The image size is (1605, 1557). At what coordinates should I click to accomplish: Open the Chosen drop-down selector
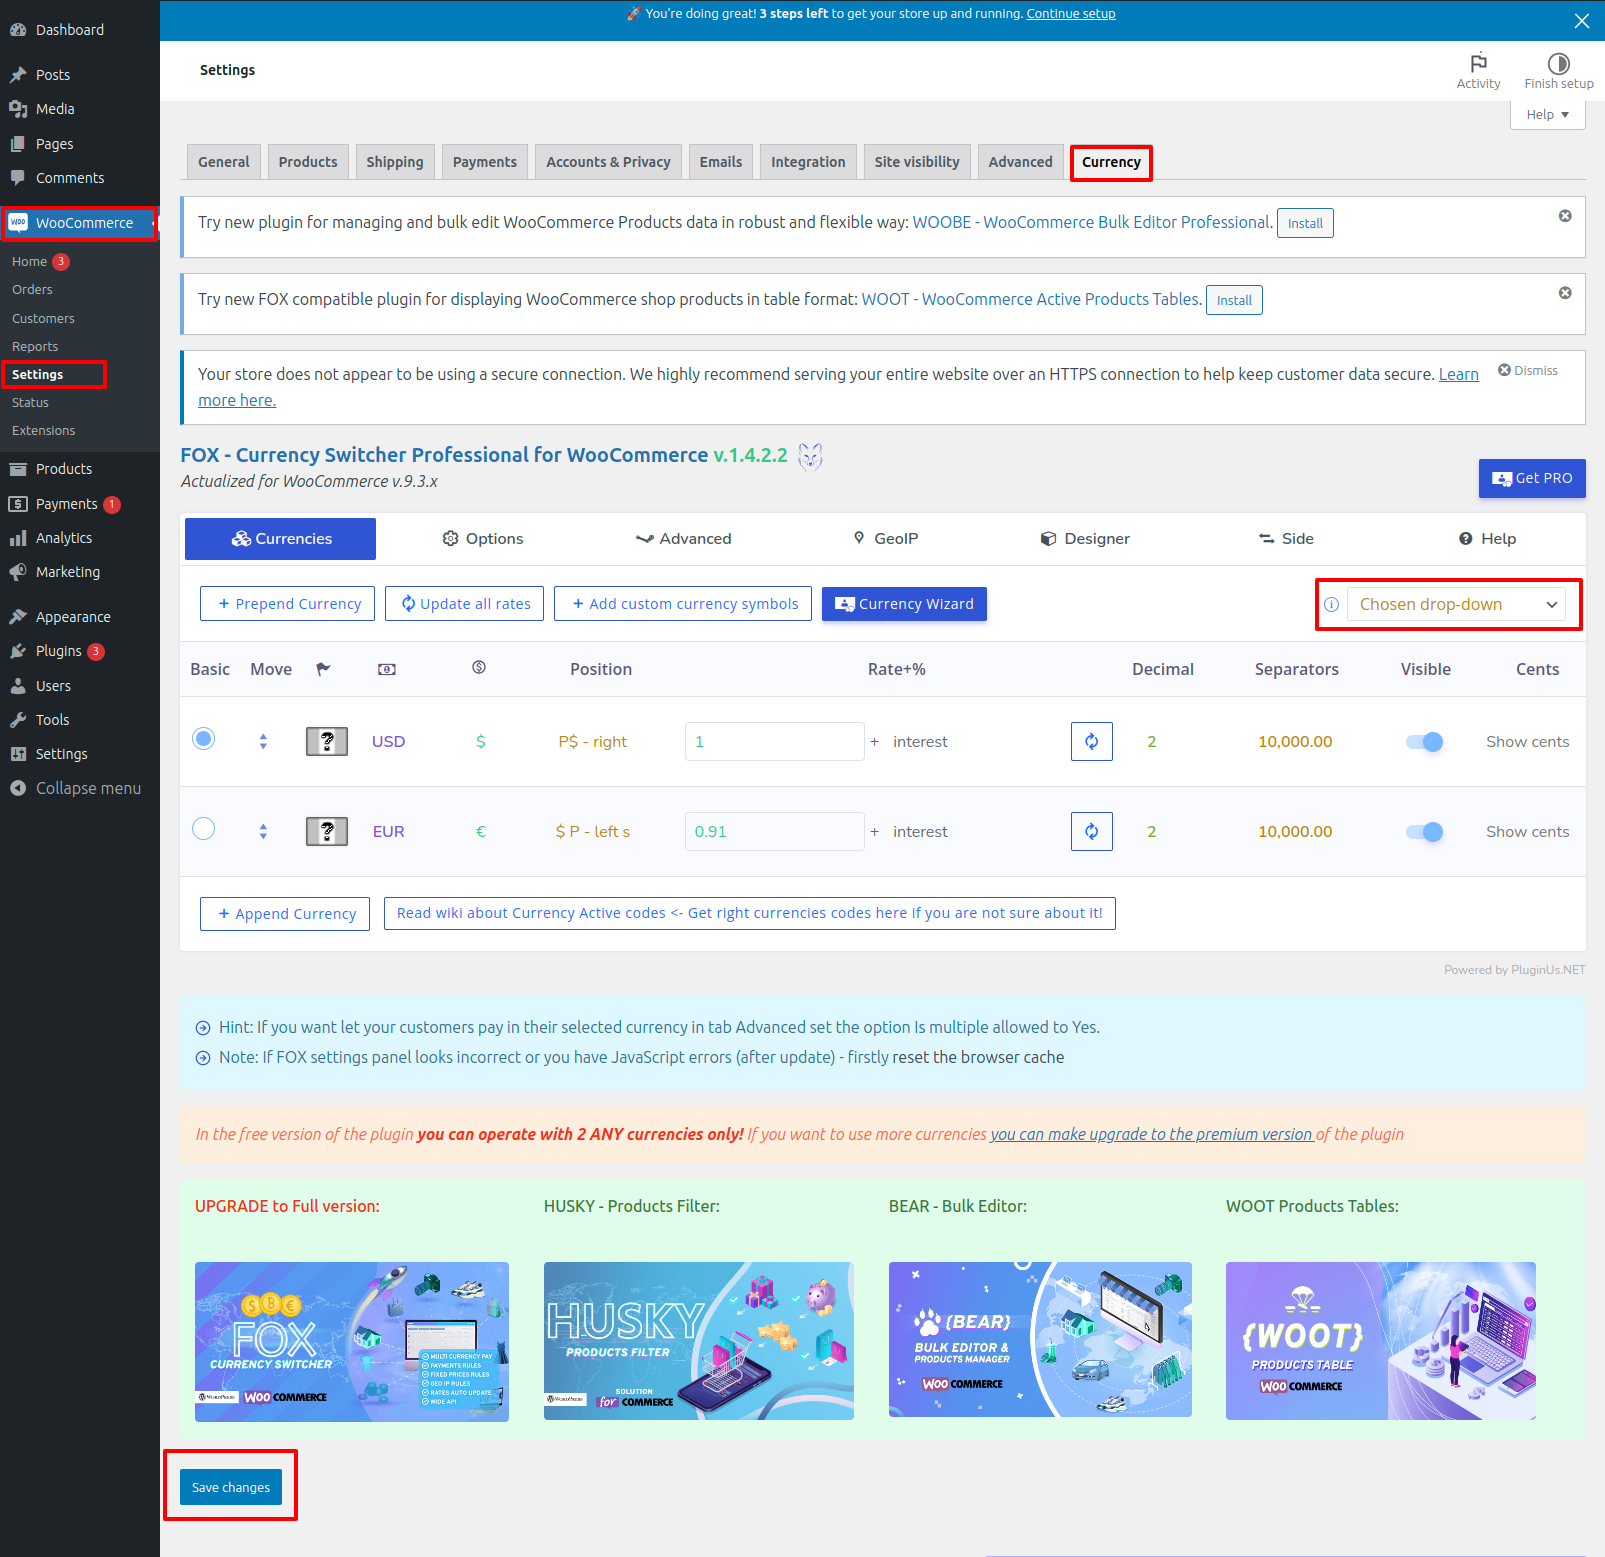coord(1455,604)
